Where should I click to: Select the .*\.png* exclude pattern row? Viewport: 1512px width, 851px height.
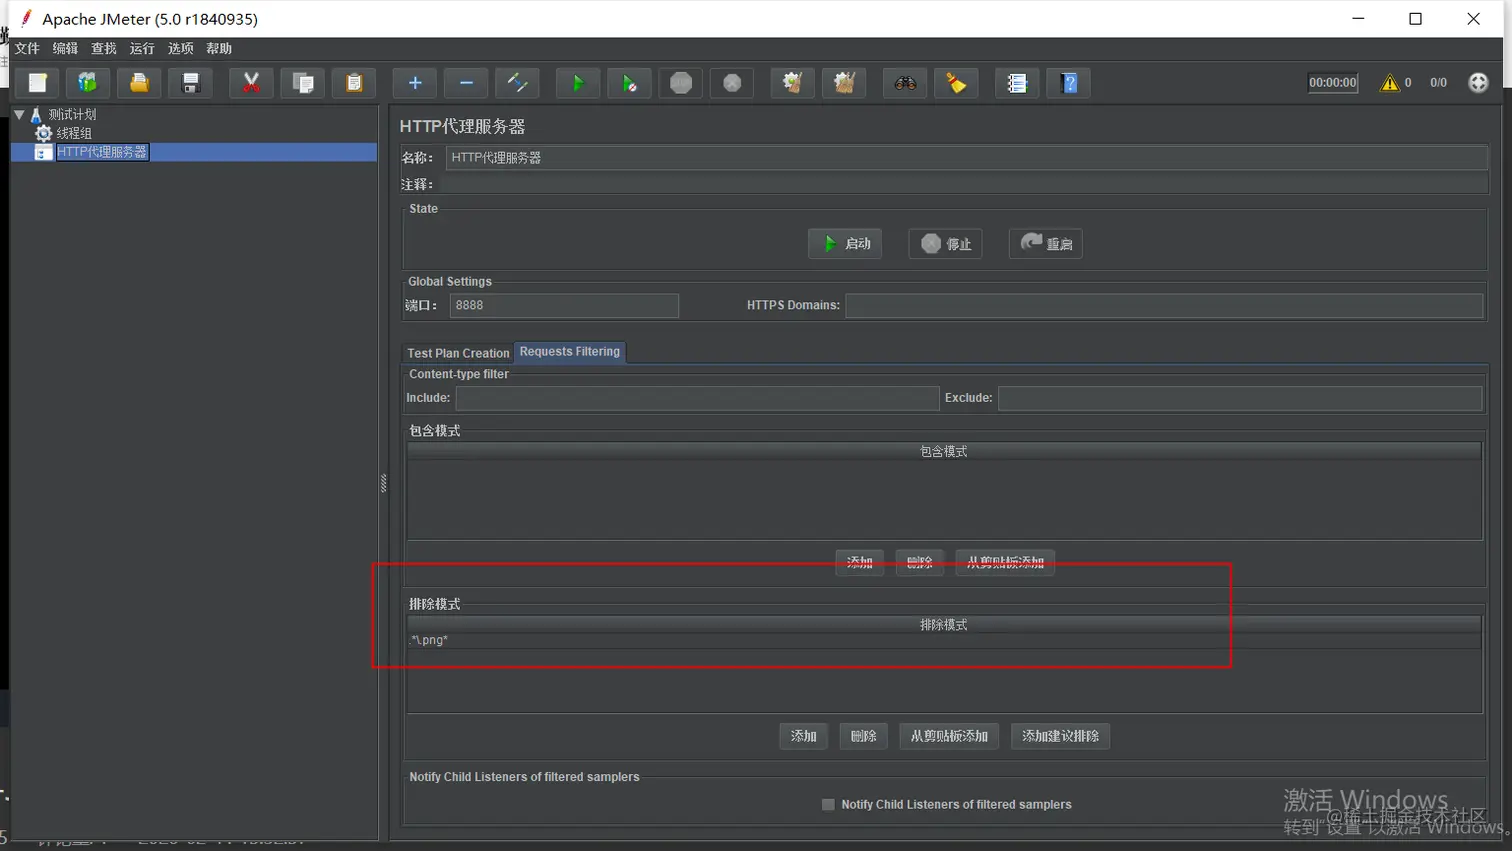944,640
